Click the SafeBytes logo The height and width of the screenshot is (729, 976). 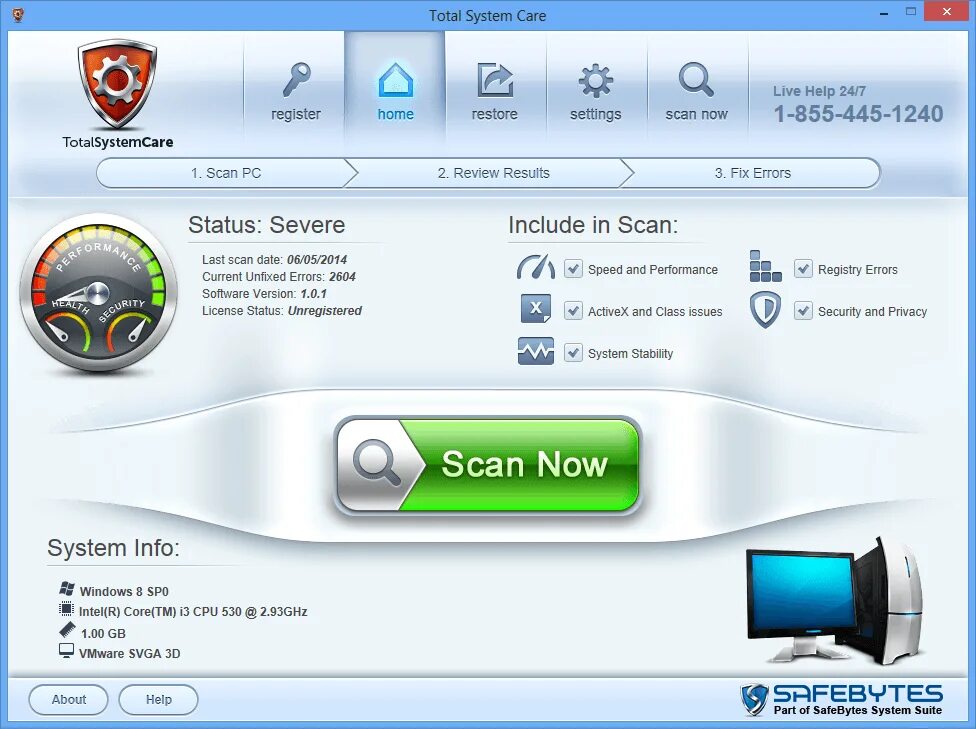coord(841,699)
